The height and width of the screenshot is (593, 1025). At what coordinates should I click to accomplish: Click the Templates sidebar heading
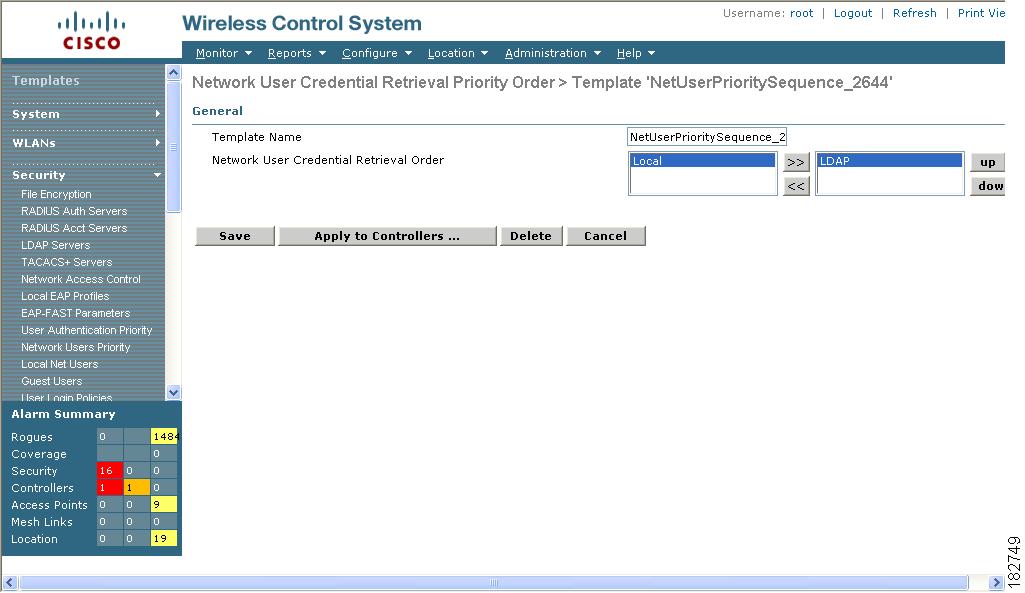coord(46,80)
